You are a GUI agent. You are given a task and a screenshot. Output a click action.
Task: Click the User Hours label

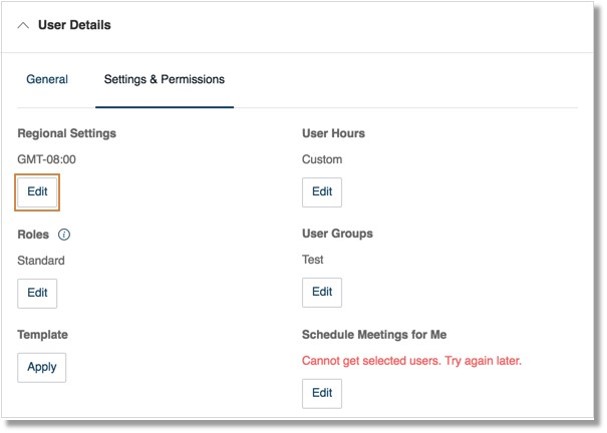(x=333, y=133)
